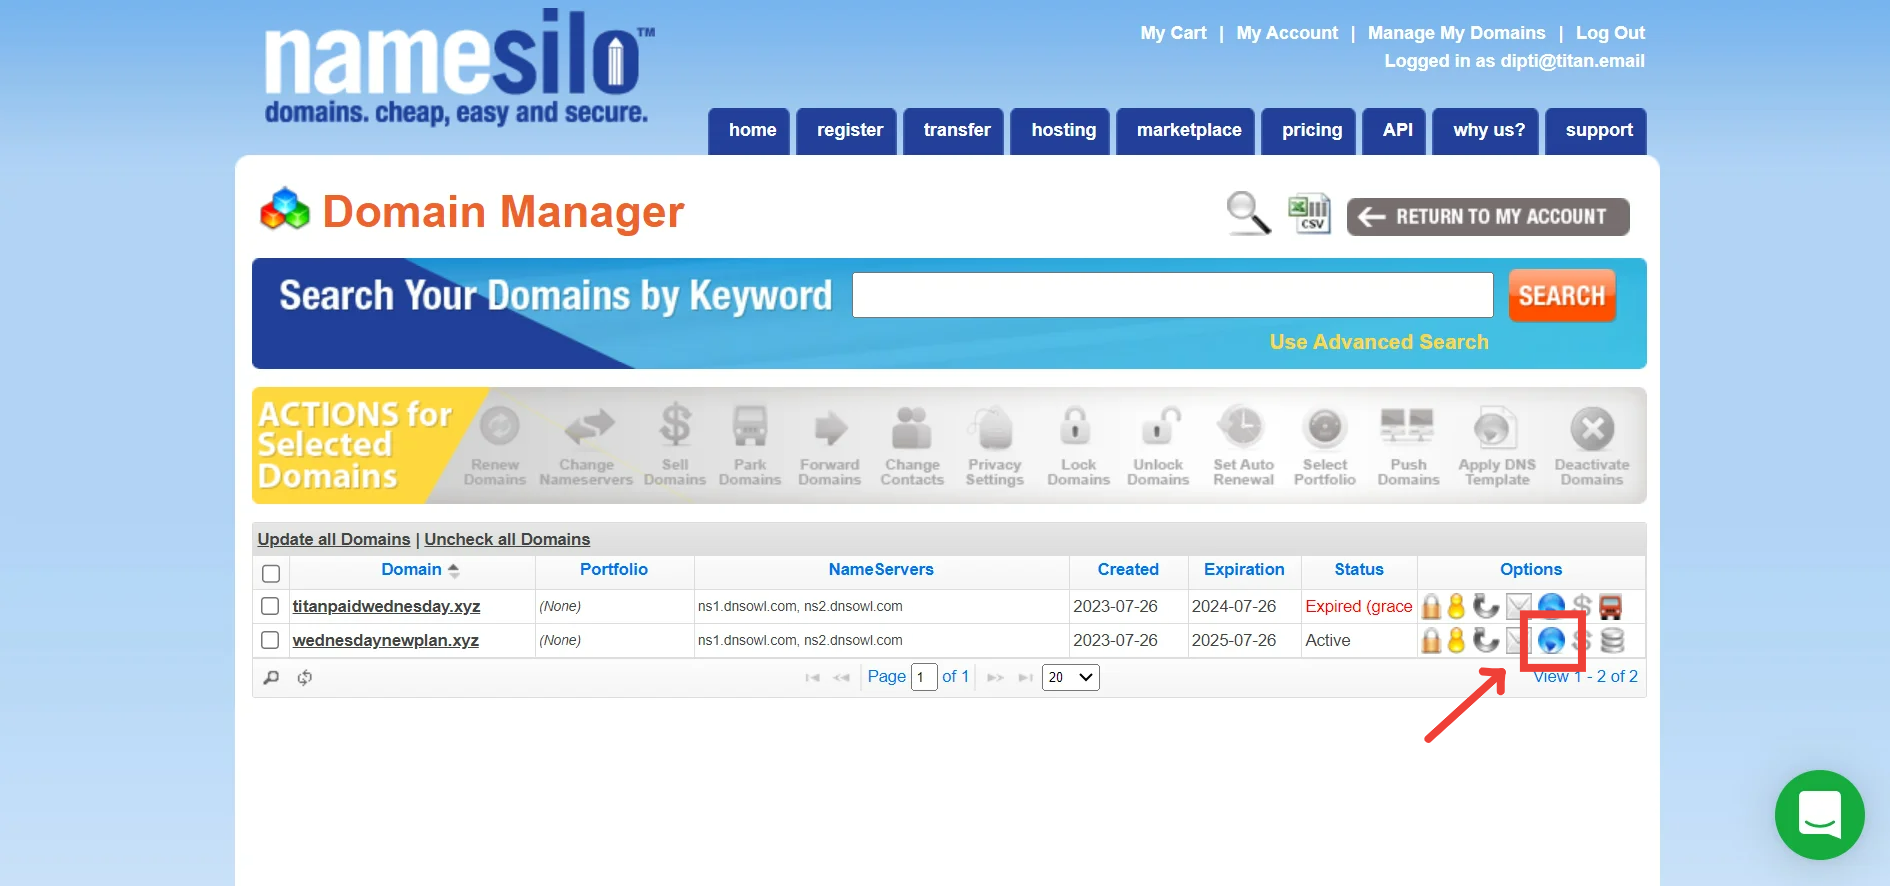The height and width of the screenshot is (886, 1890).
Task: Open the hosting navigation tab
Action: pos(1060,131)
